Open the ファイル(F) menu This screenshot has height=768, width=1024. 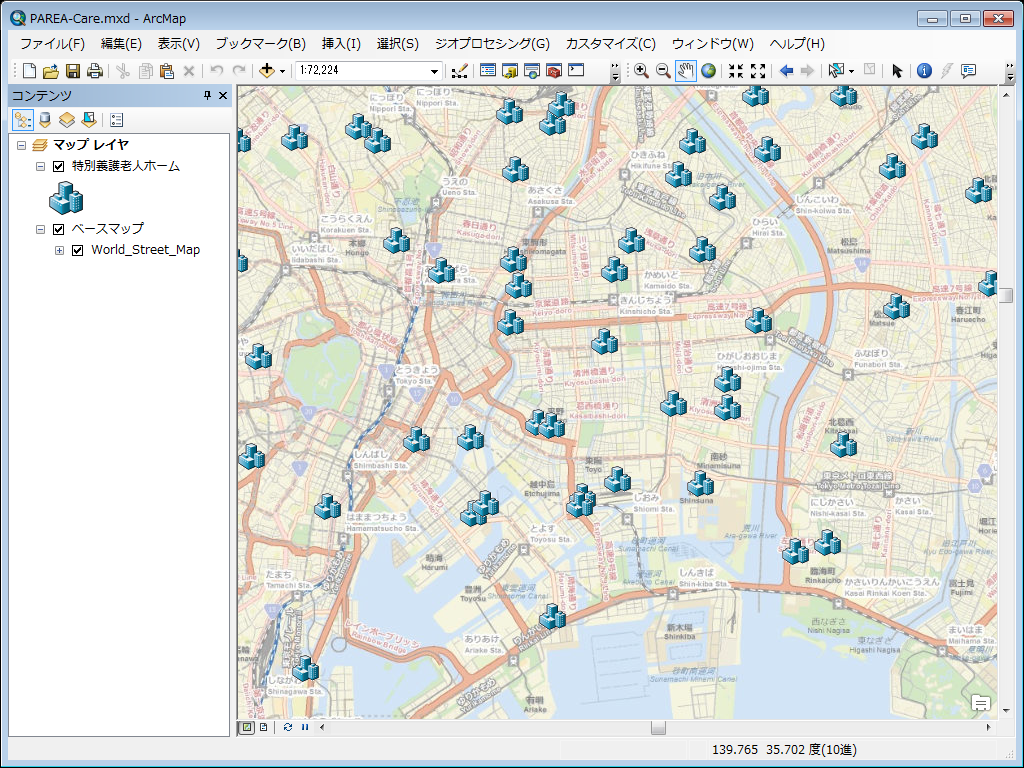point(52,44)
